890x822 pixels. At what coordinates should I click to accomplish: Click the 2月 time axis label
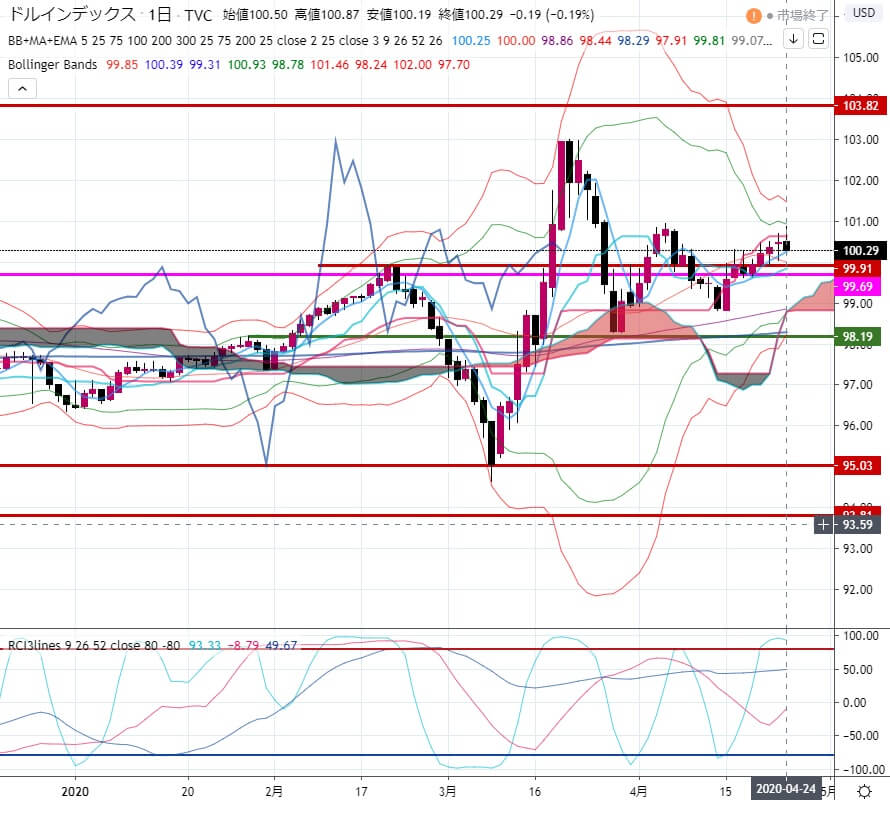coord(274,791)
